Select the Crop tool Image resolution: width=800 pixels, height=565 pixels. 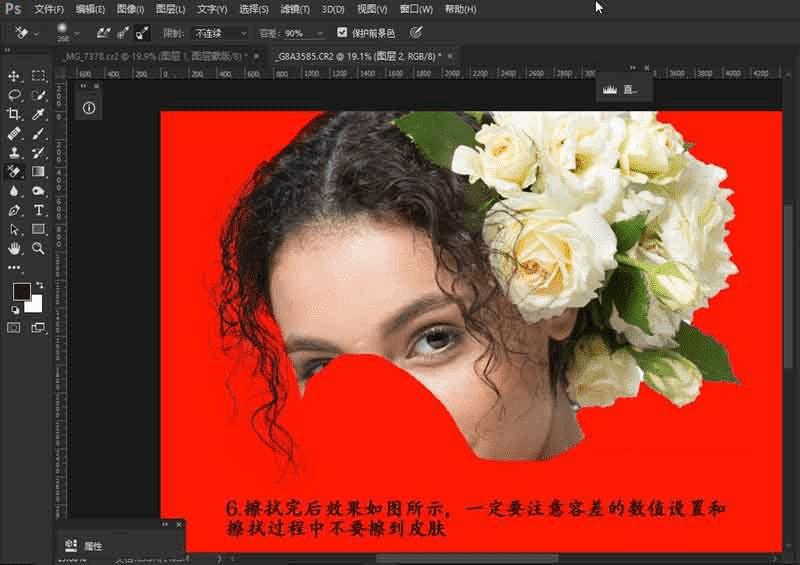click(x=15, y=114)
